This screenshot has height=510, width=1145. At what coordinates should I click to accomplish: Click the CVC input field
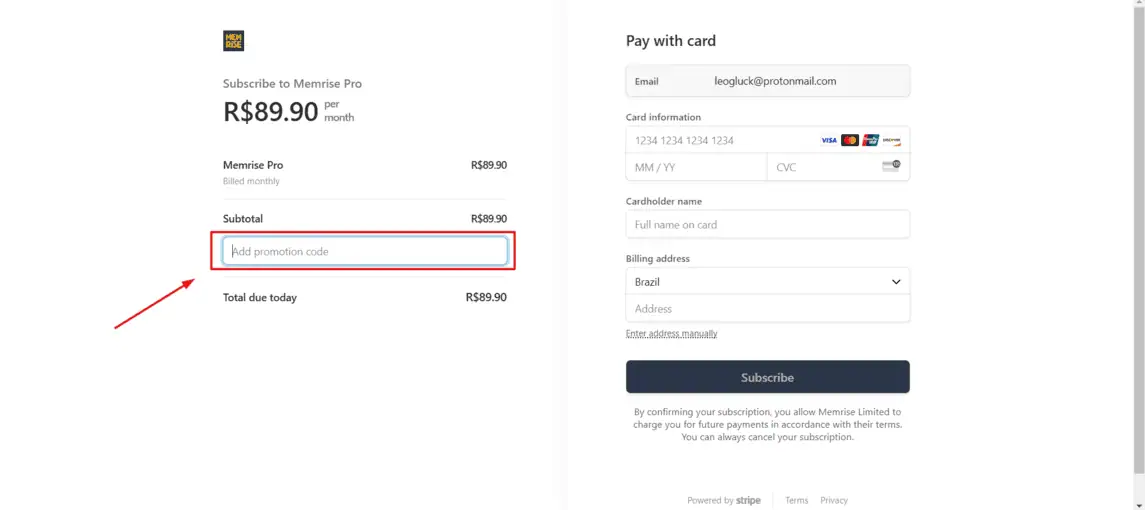click(838, 167)
